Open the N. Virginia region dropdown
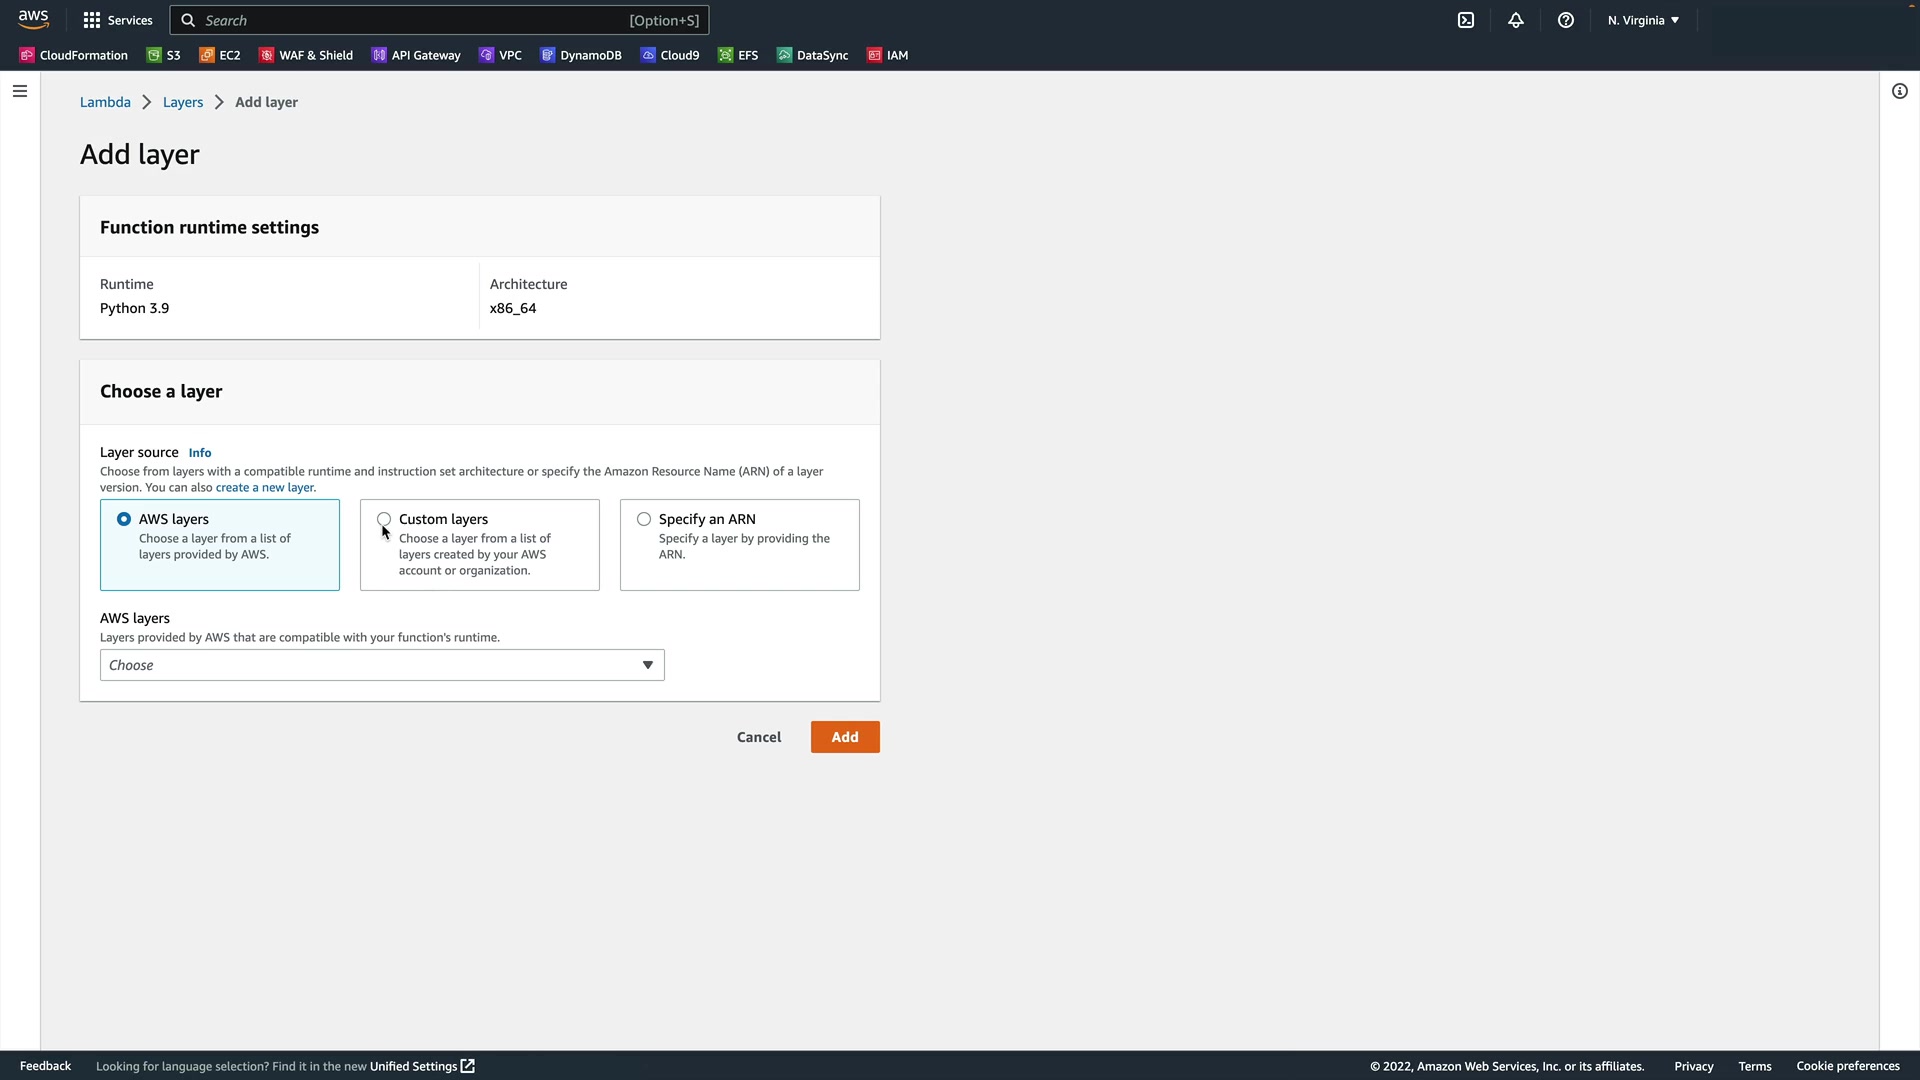 tap(1643, 20)
